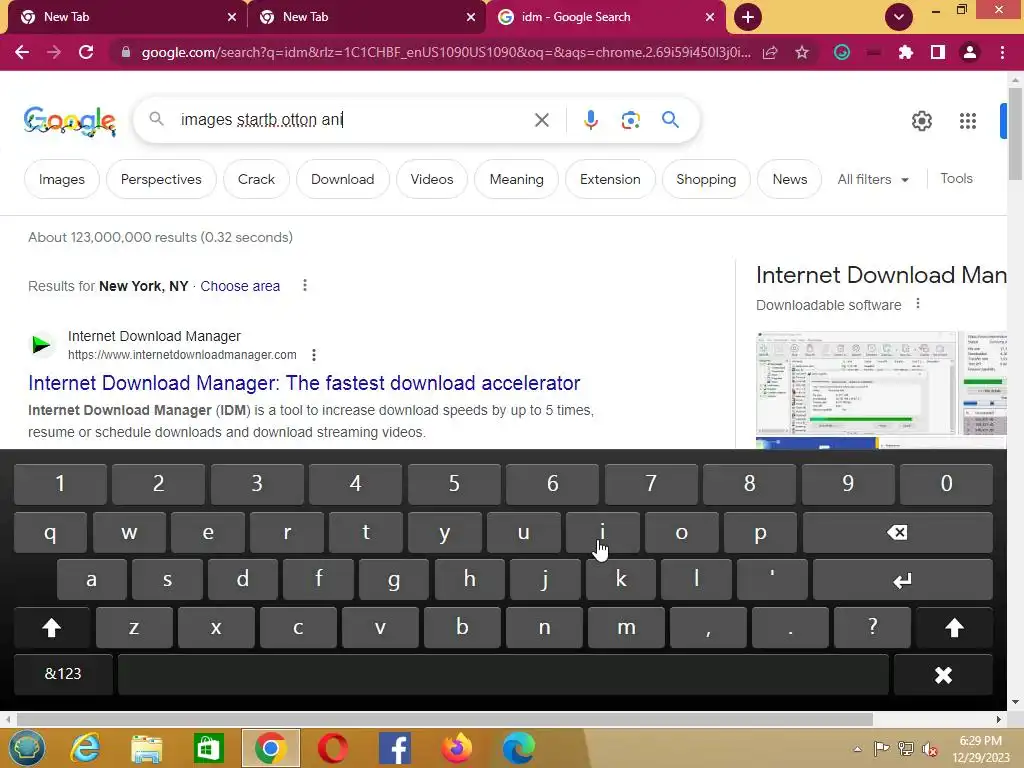Open the search Tools button
This screenshot has height=768, width=1024.
pyautogui.click(x=956, y=178)
